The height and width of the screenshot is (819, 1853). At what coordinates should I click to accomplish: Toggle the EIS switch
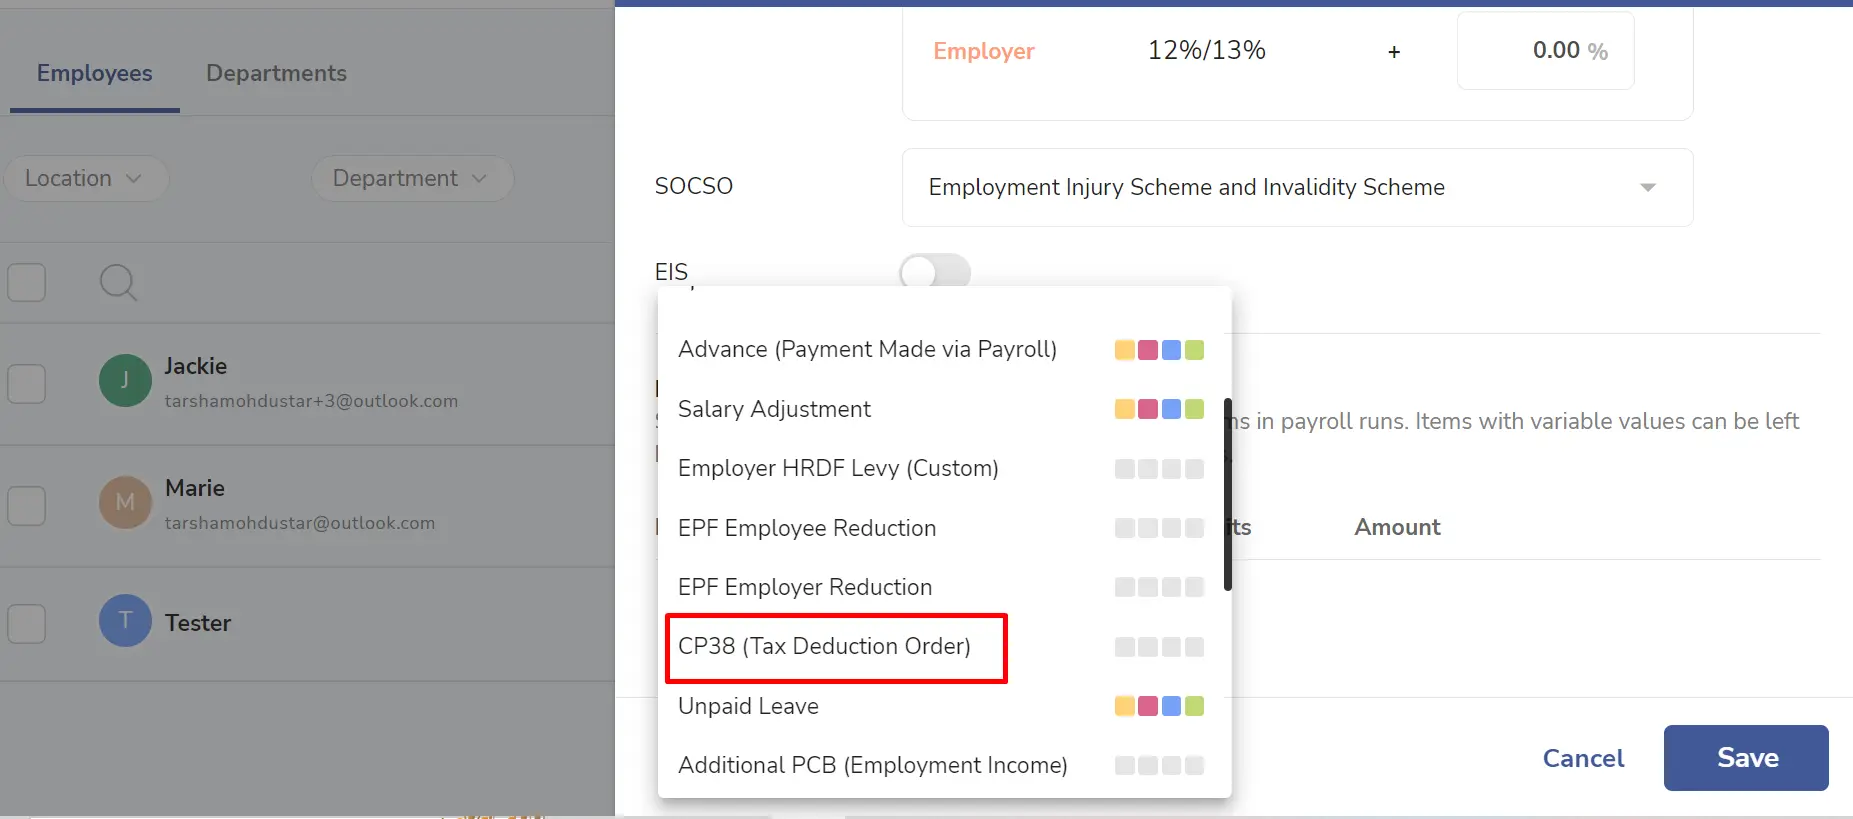[935, 271]
